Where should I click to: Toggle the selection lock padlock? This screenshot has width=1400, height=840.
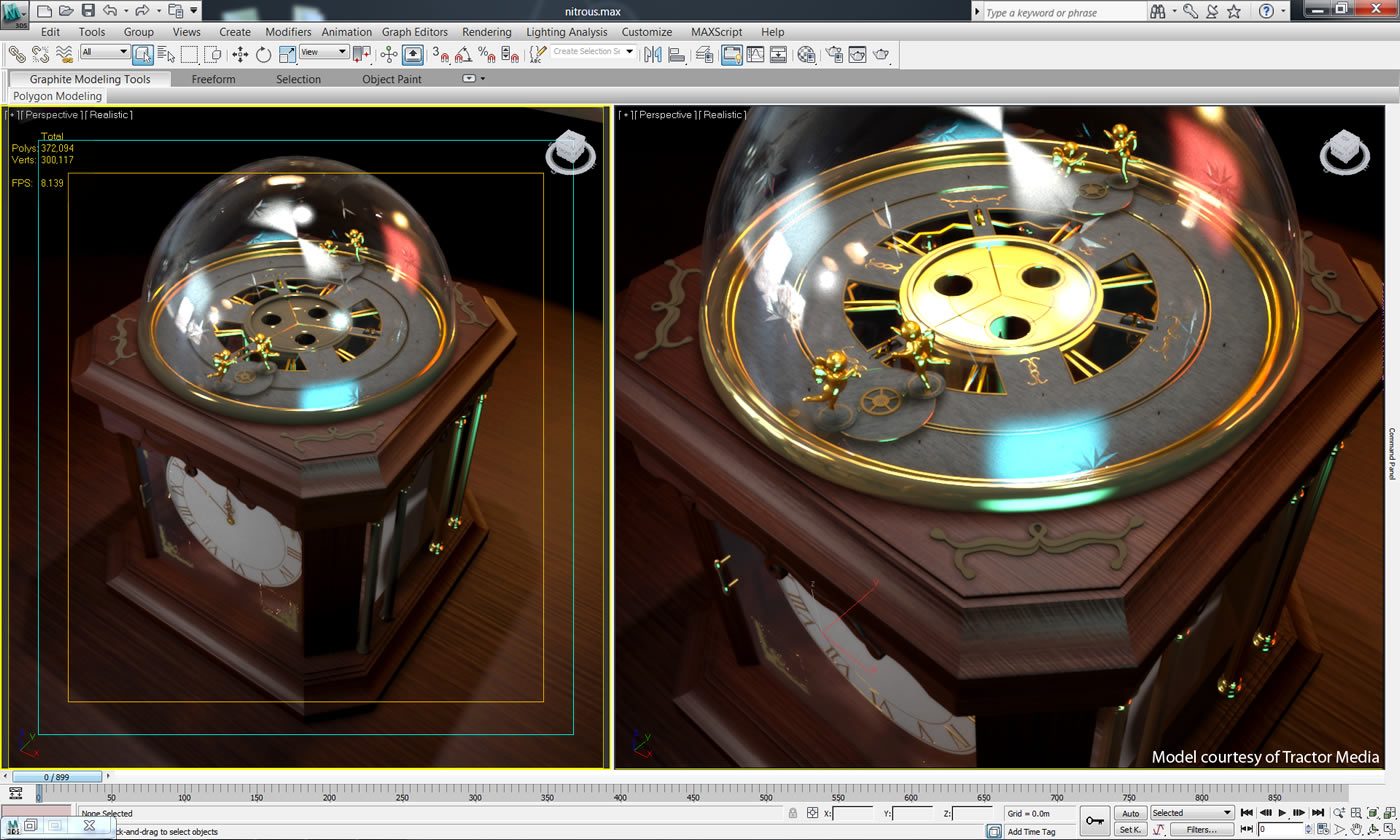coord(792,814)
